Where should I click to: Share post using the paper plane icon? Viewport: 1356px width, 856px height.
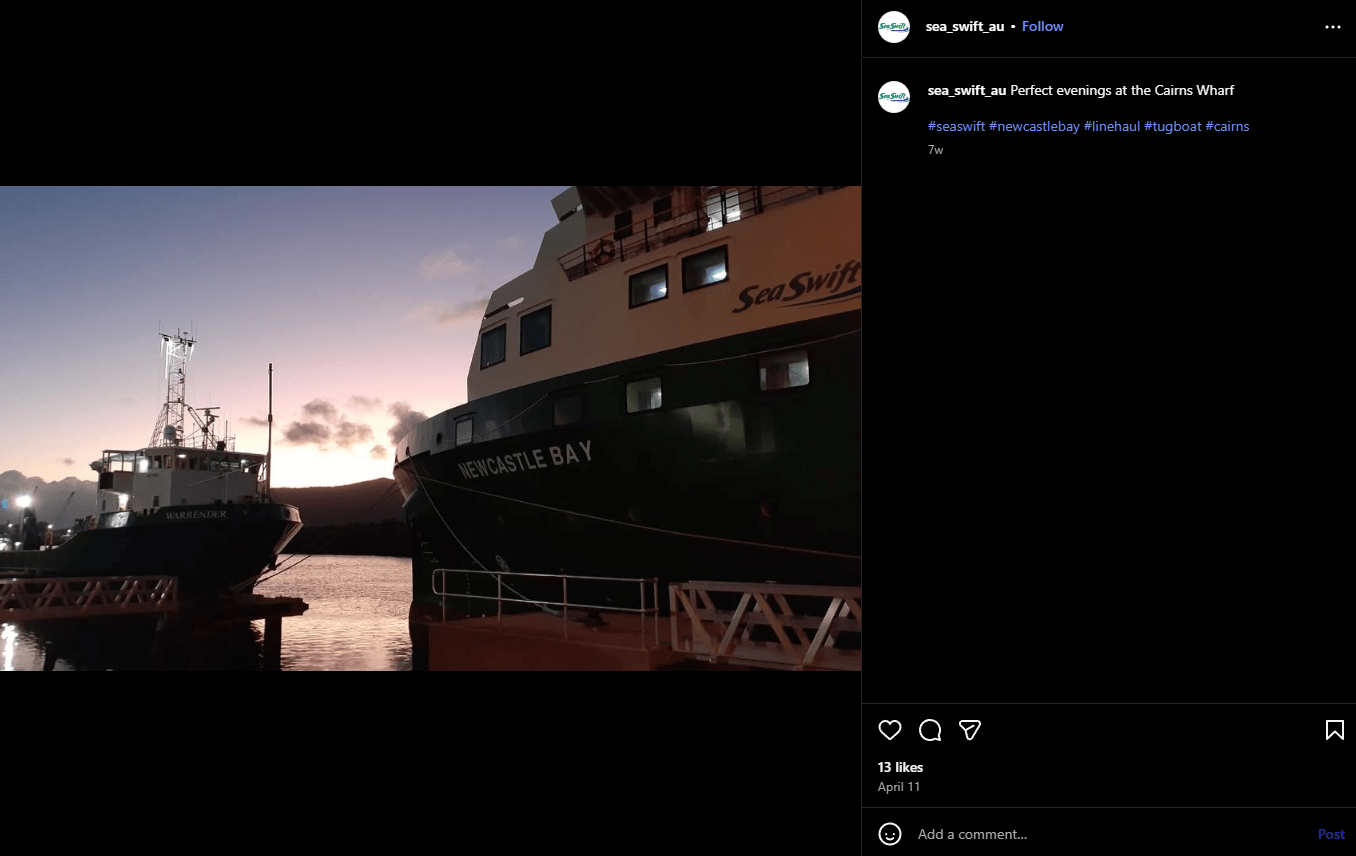(970, 730)
